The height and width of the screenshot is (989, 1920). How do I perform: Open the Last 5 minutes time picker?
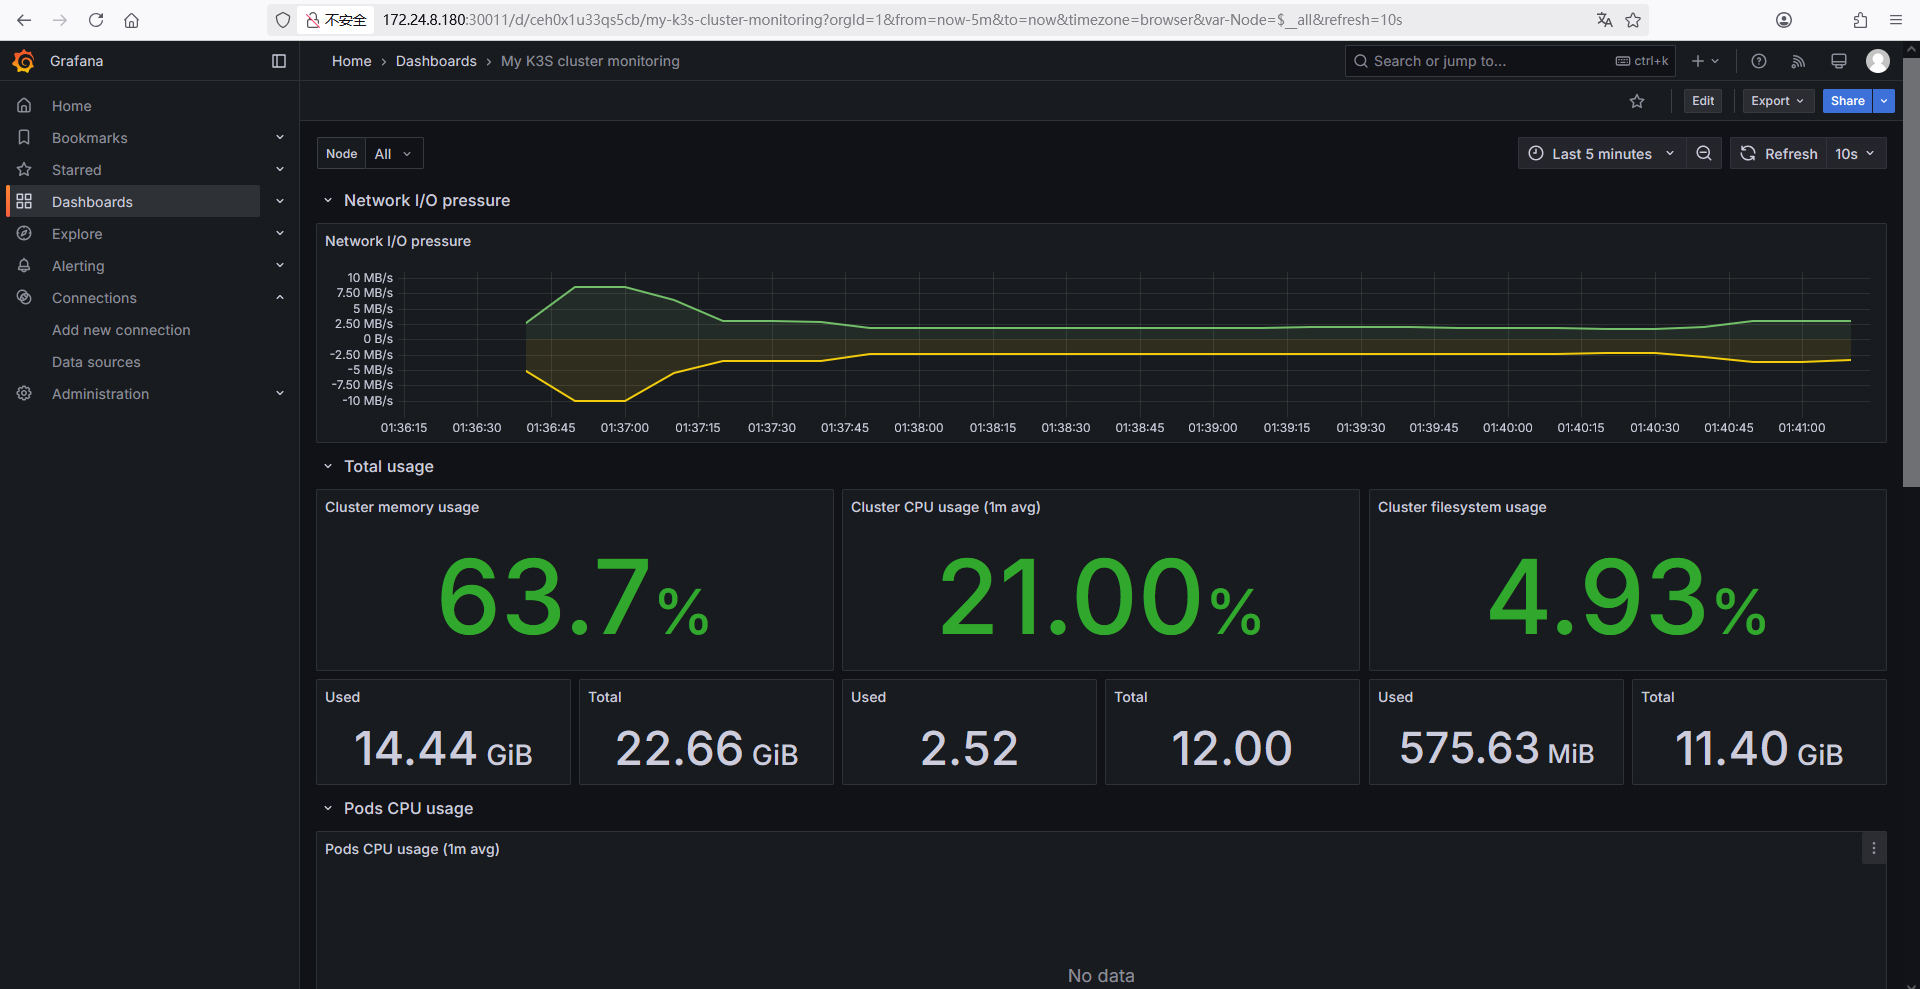1601,154
